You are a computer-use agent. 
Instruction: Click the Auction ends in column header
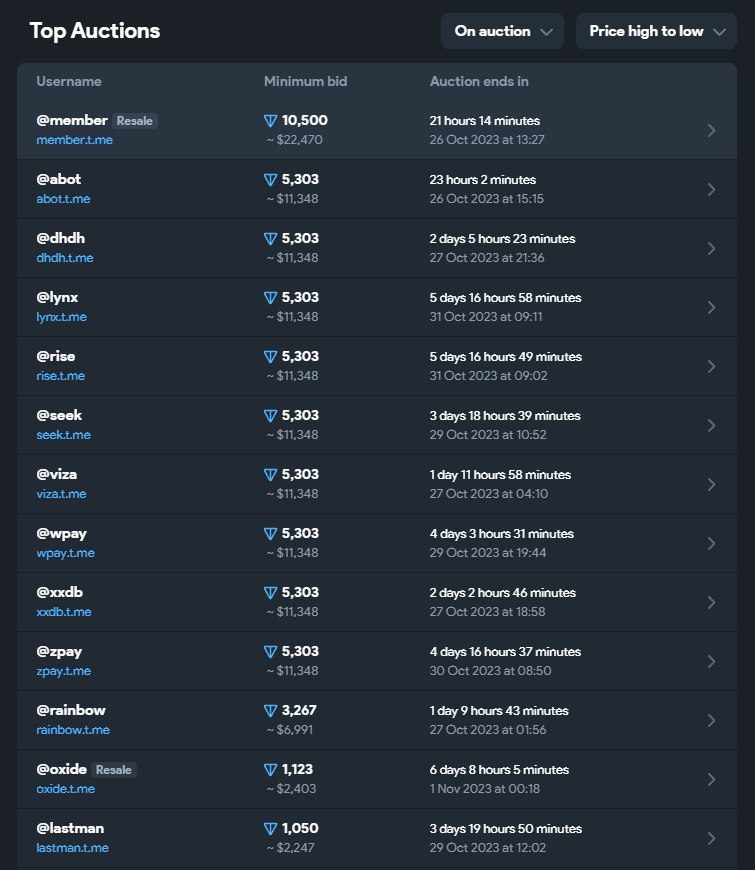click(479, 81)
